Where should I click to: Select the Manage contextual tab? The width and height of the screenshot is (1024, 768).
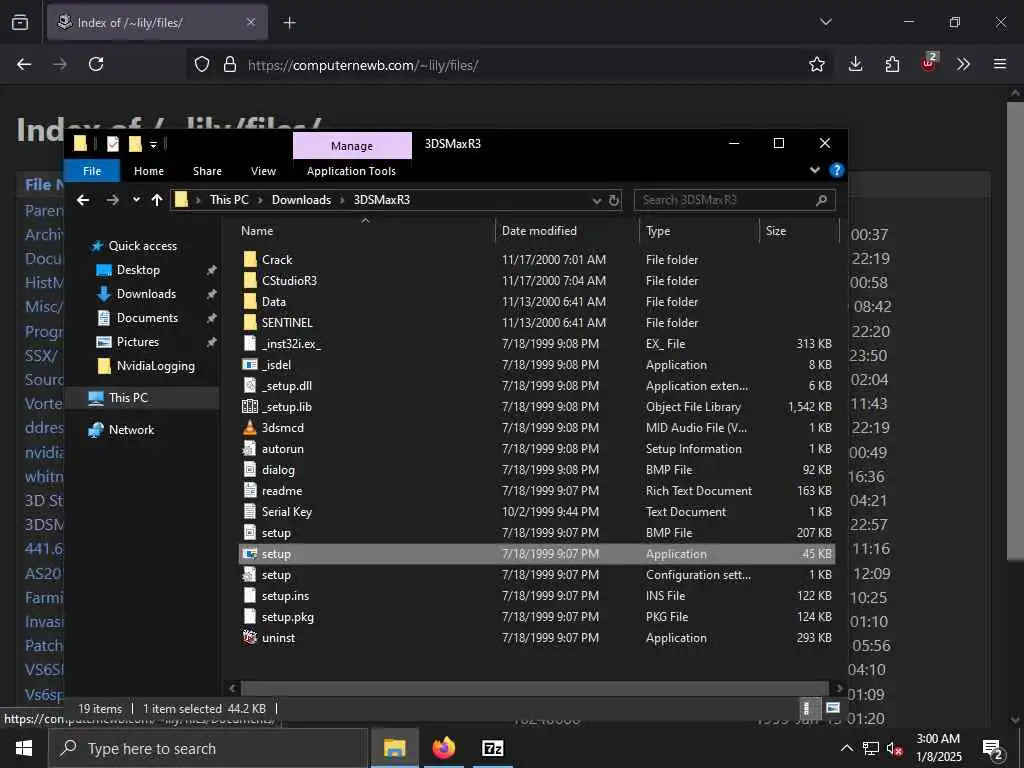pyautogui.click(x=352, y=146)
